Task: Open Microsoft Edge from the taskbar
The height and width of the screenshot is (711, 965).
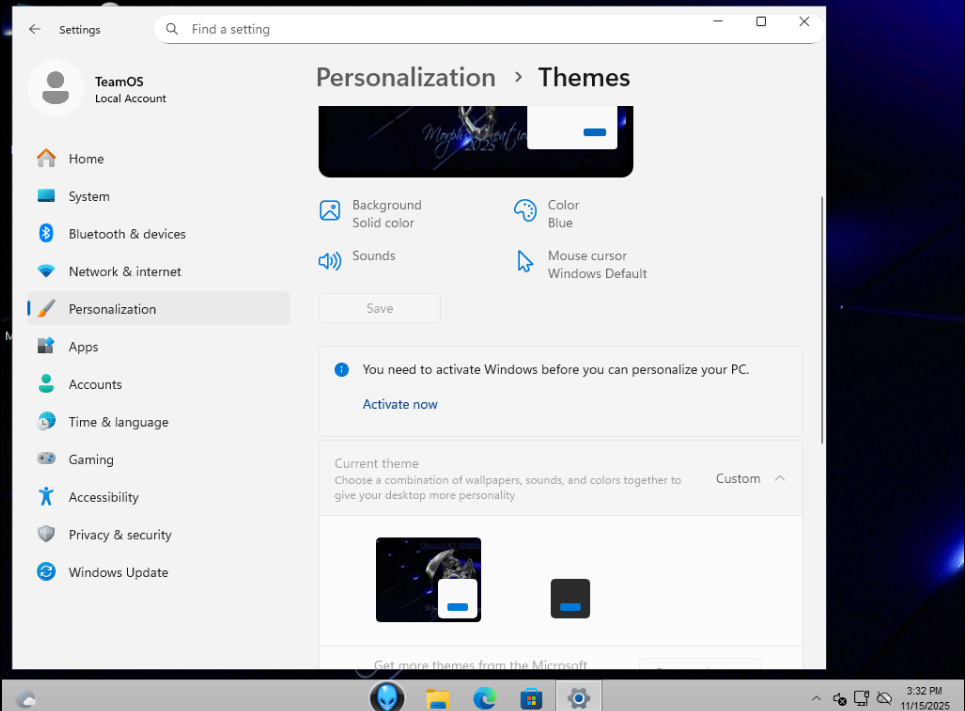Action: 485,698
